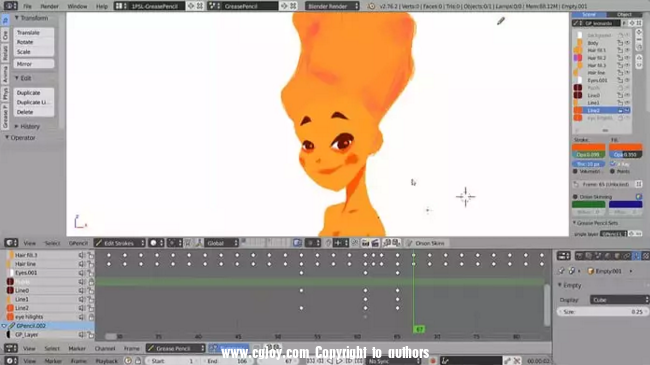Open the Global orientation dropdown
This screenshot has width=650, height=365.
(221, 243)
